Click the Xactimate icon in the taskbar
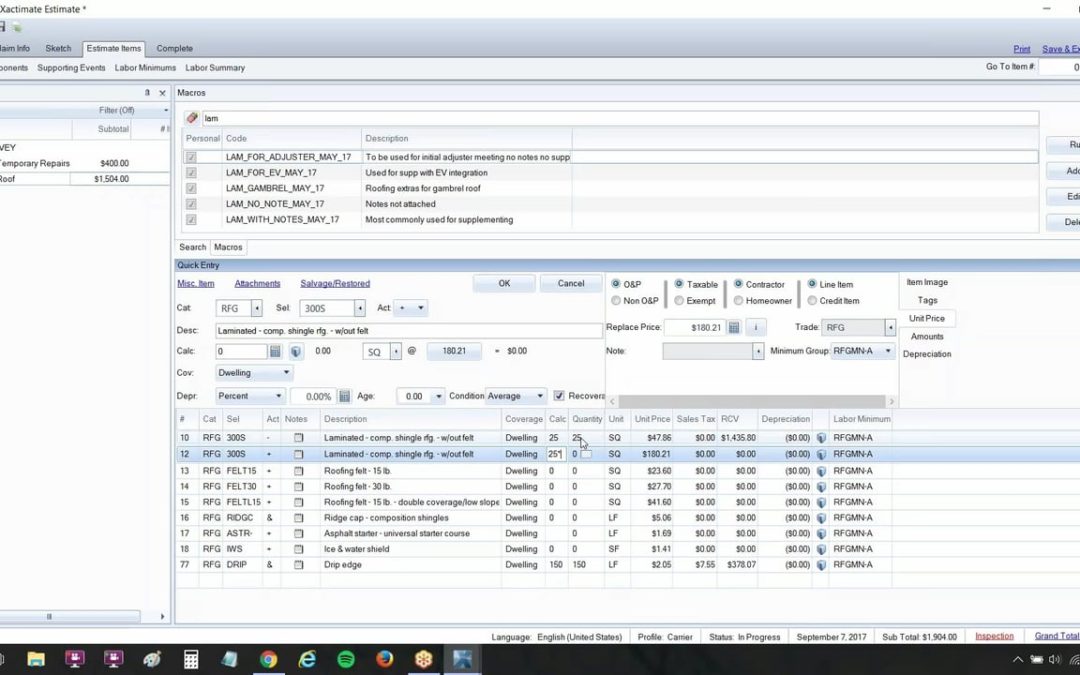The width and height of the screenshot is (1080, 675). (462, 659)
